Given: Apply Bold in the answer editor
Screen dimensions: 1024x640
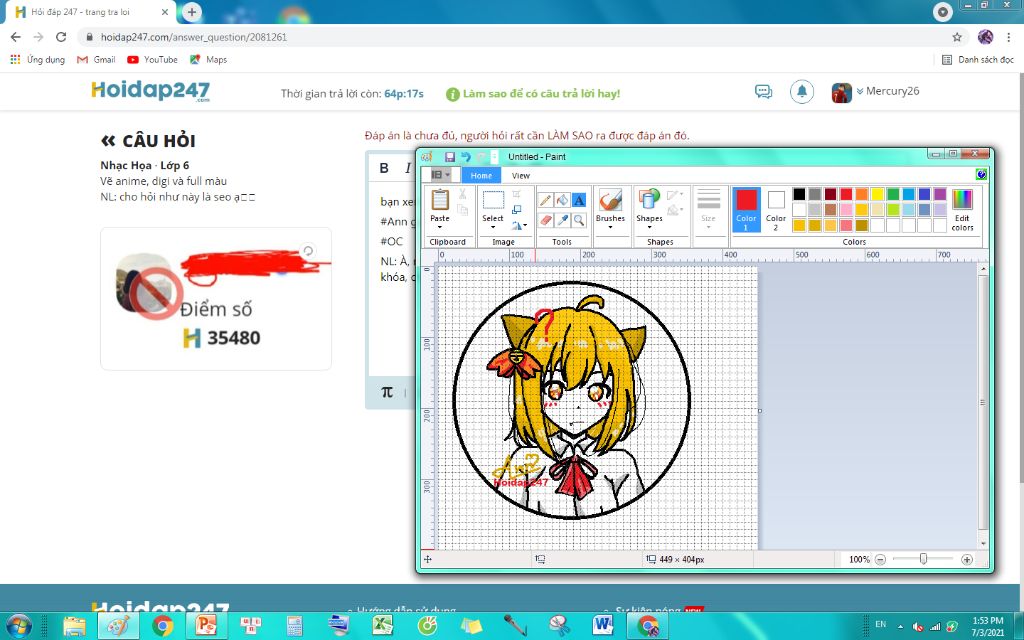Looking at the screenshot, I should click(384, 168).
